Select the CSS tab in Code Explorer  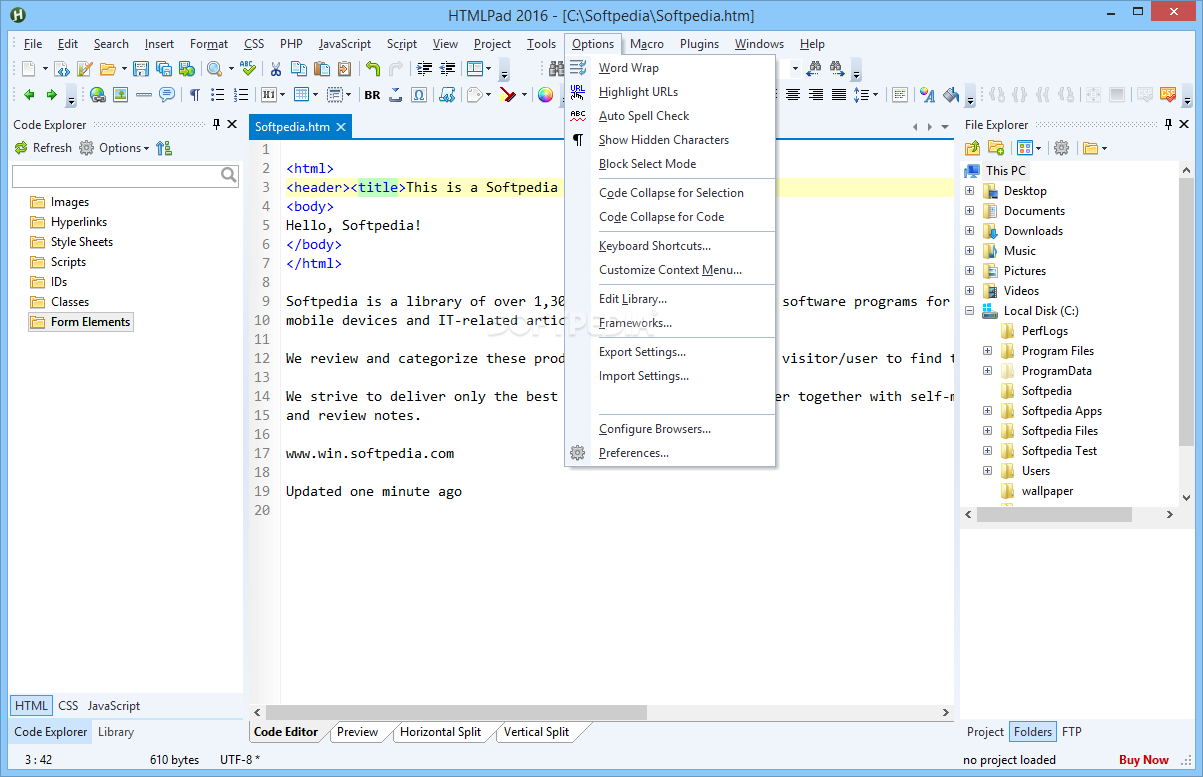68,706
